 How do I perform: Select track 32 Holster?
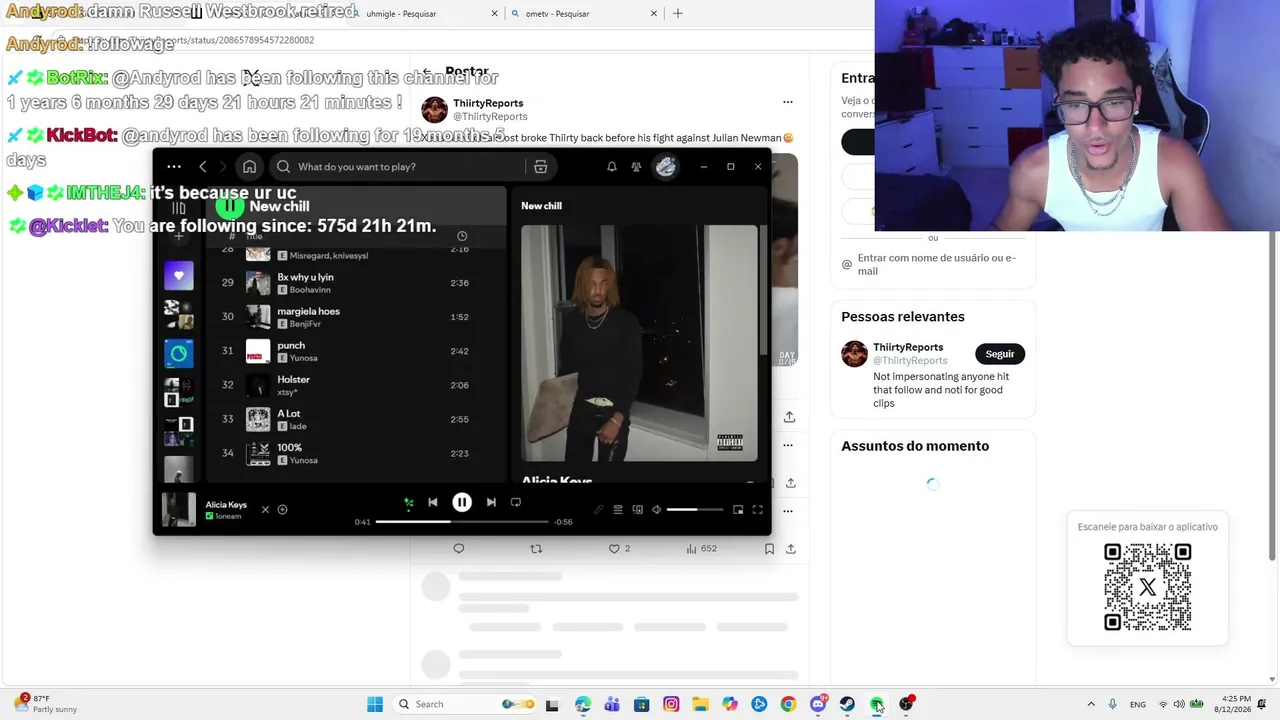[355, 385]
